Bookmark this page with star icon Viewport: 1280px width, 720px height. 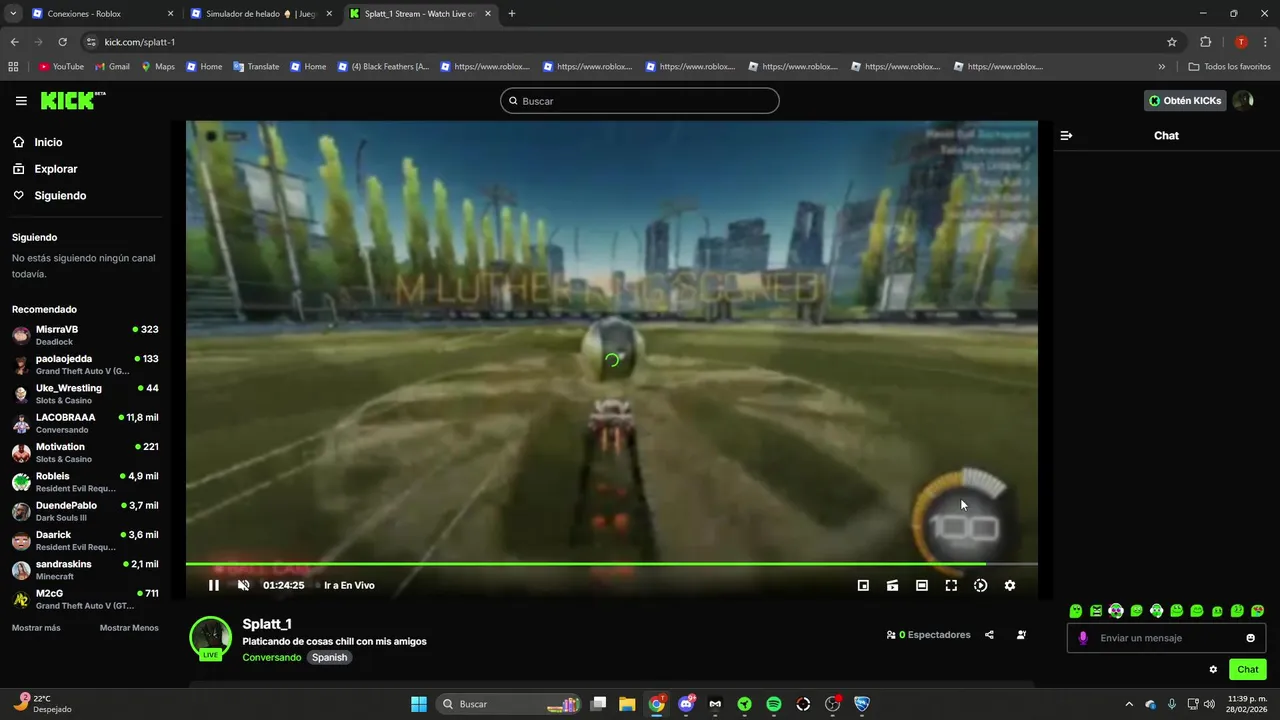coord(1172,42)
